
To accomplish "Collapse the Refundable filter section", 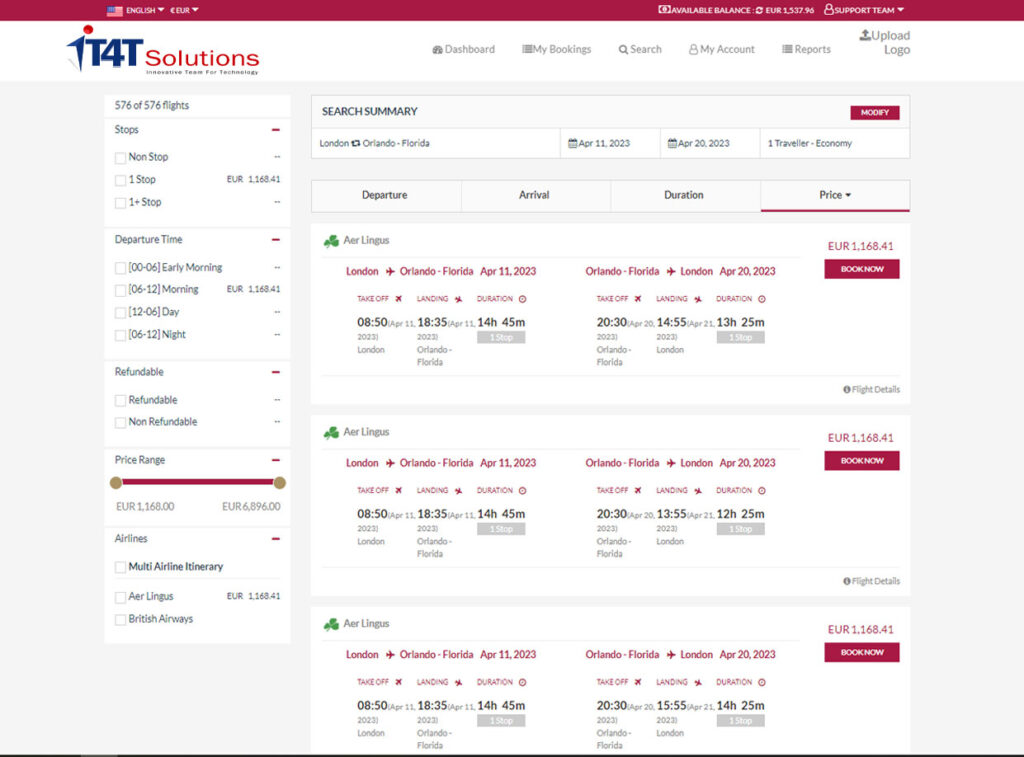I will coord(276,372).
